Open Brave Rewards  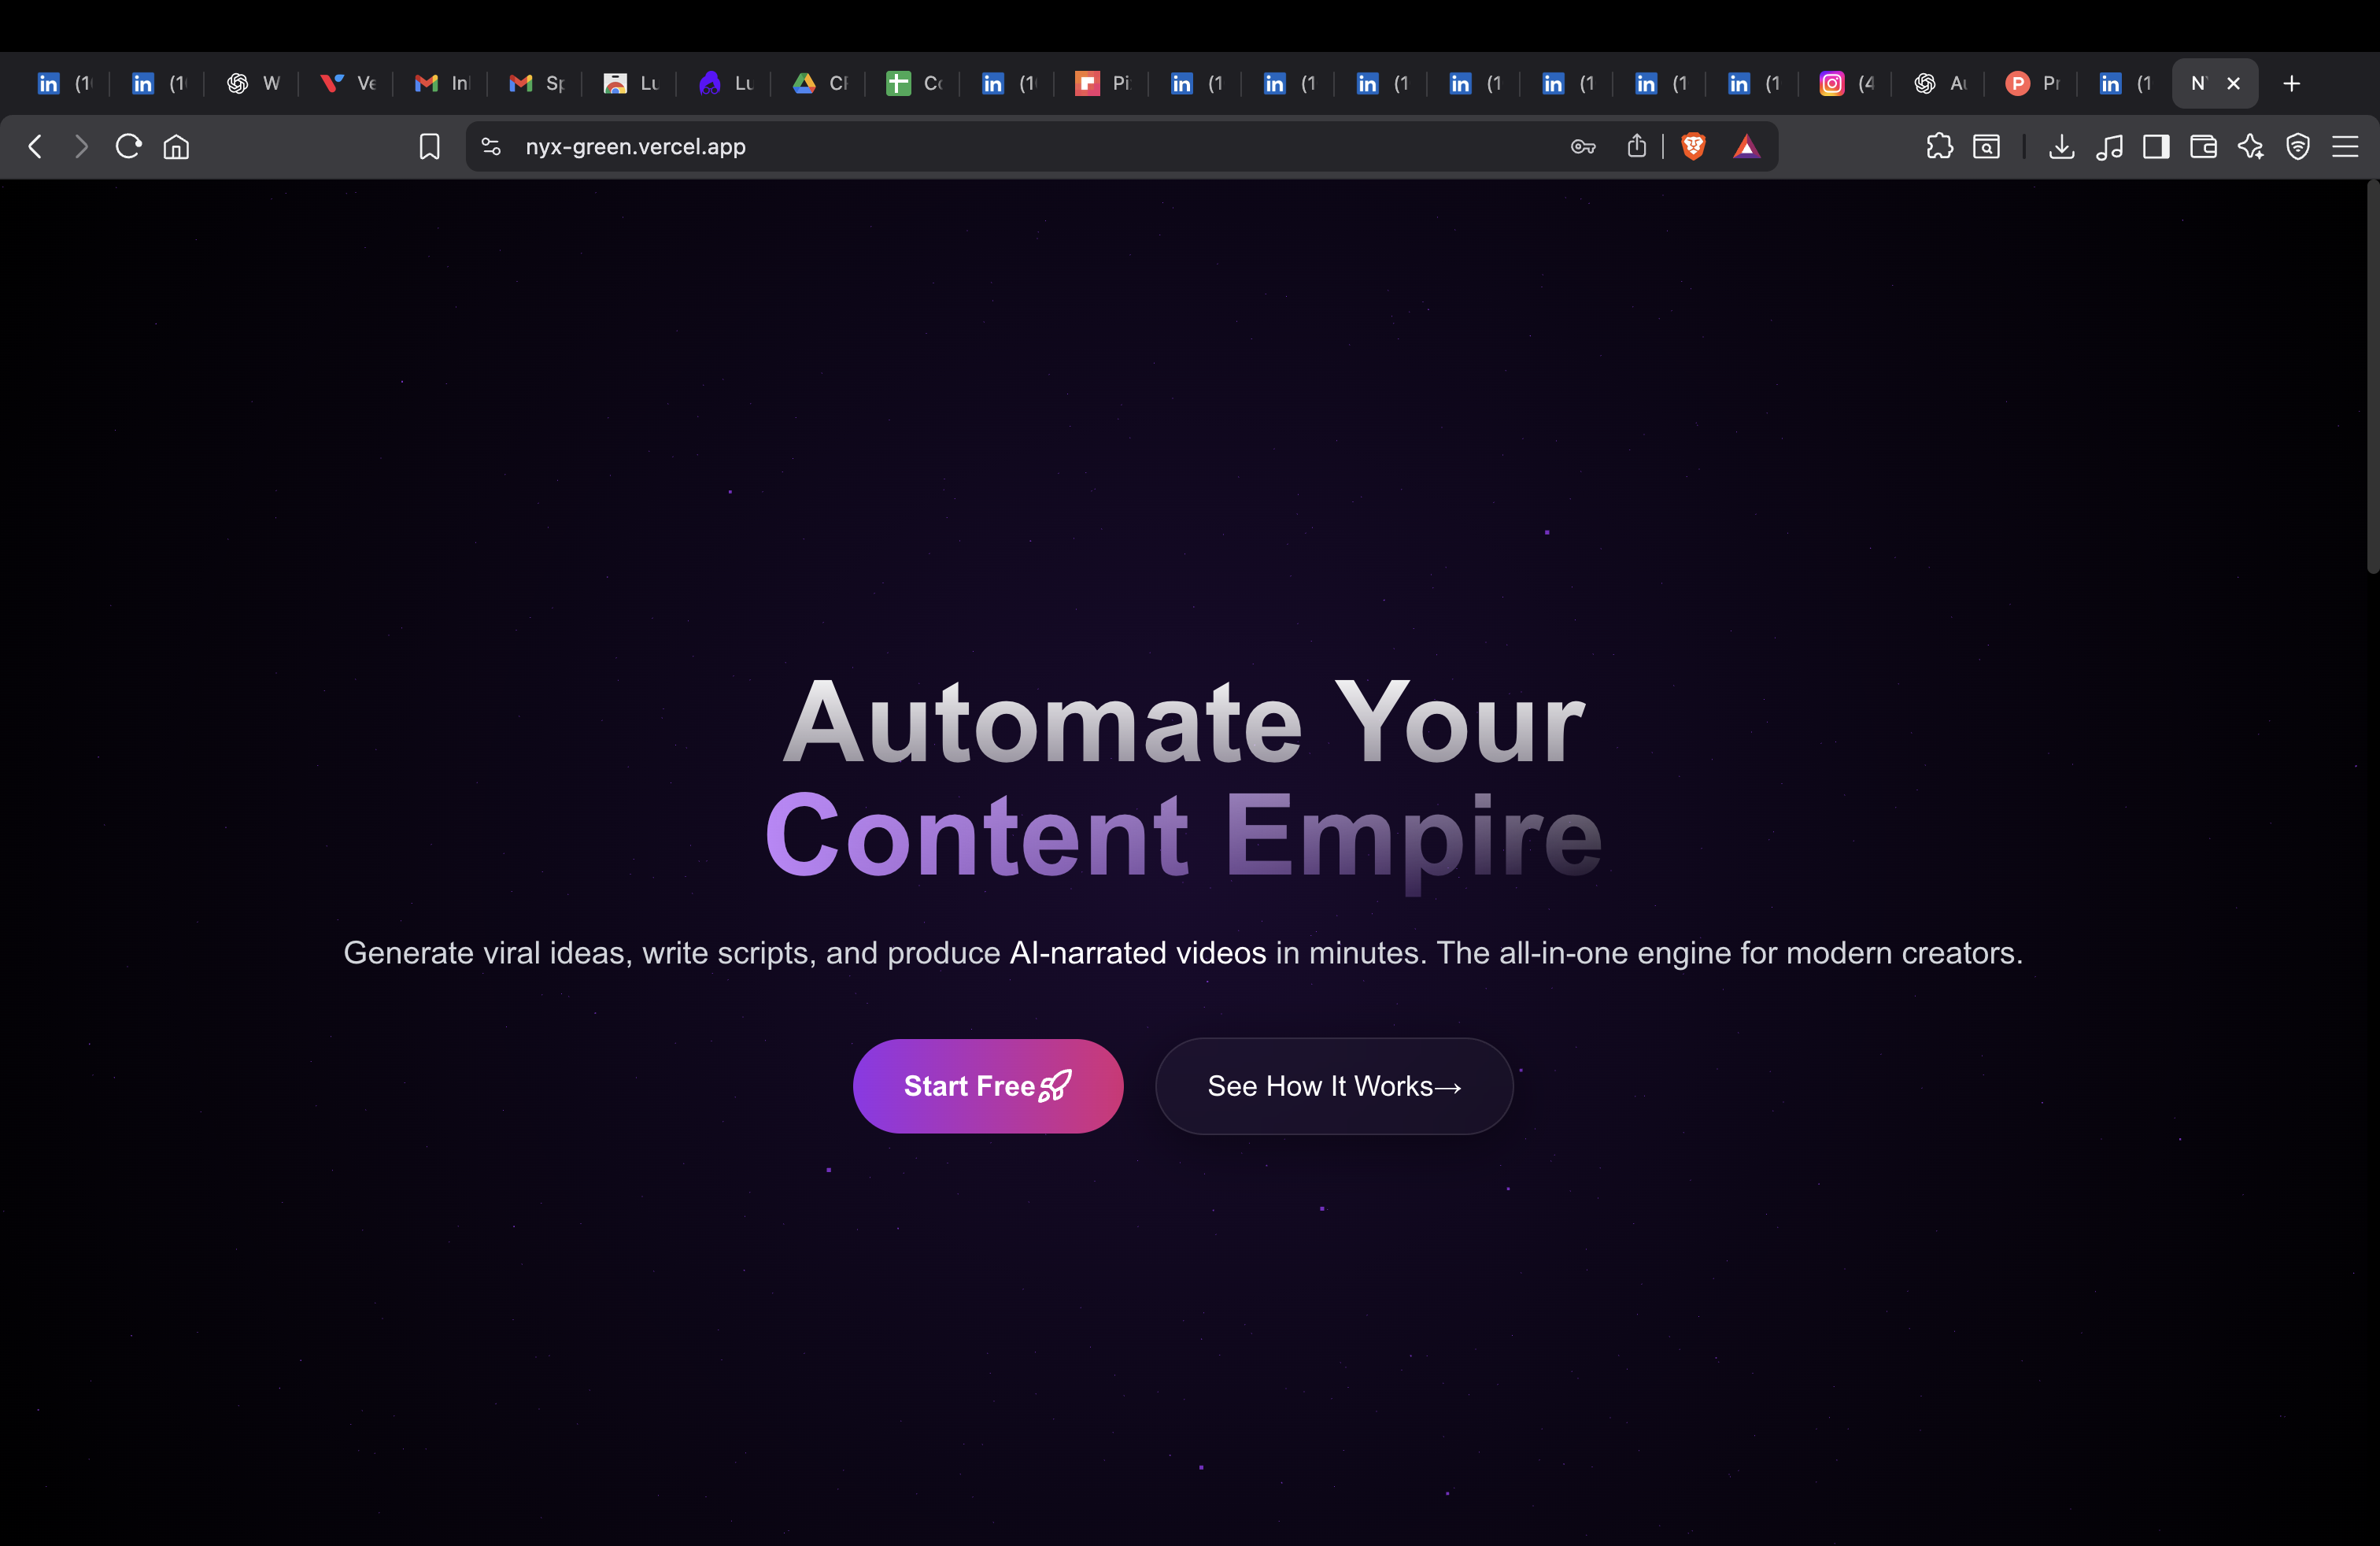tap(1747, 146)
